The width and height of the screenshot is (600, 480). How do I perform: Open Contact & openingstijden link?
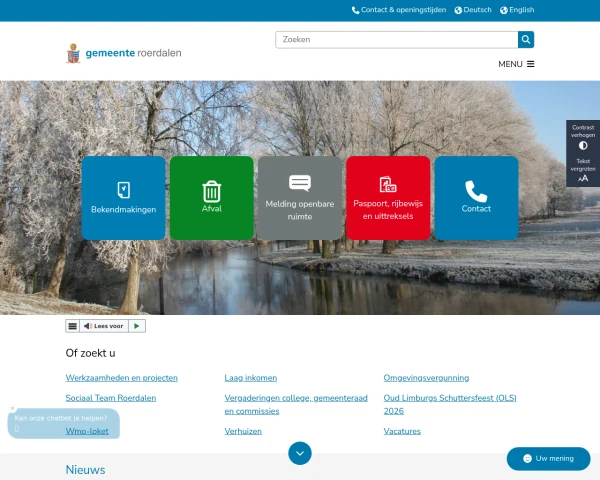coord(398,10)
